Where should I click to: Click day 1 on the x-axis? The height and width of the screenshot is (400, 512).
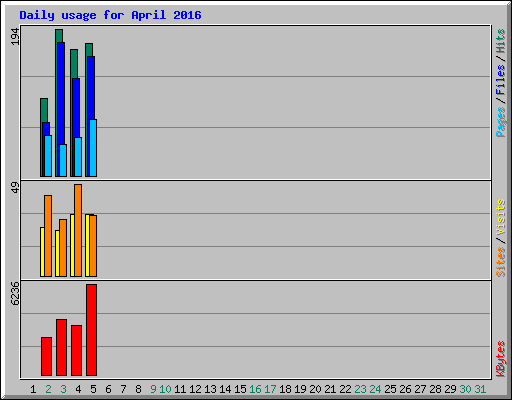(33, 389)
